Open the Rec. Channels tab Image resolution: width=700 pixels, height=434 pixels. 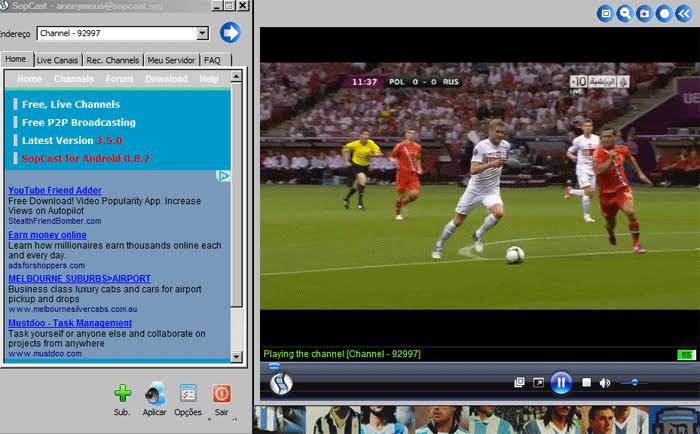click(112, 60)
